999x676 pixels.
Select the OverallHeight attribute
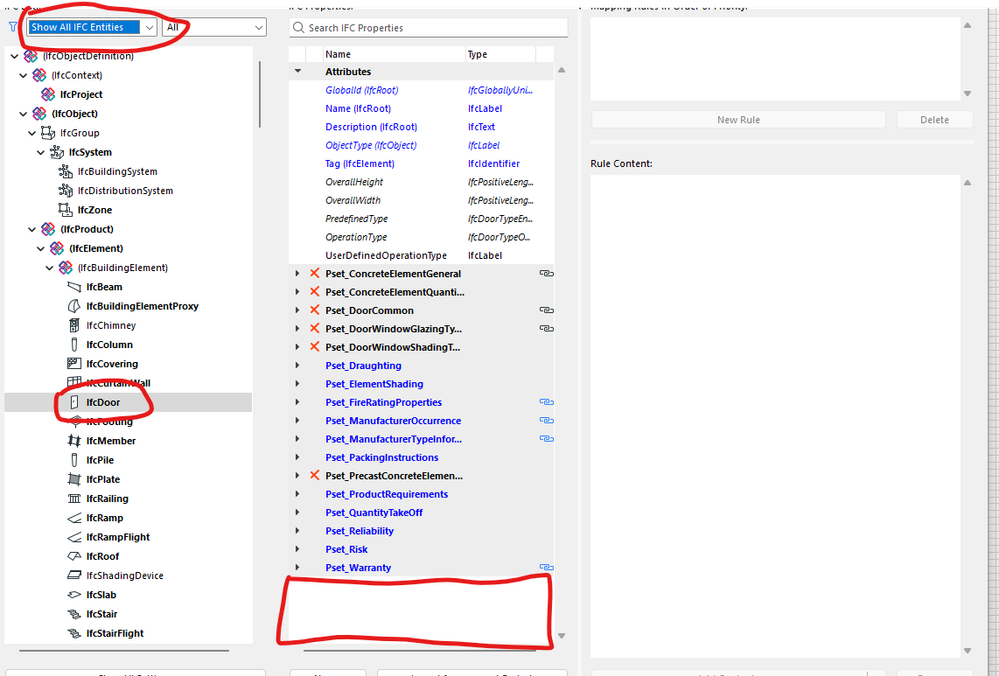click(354, 182)
